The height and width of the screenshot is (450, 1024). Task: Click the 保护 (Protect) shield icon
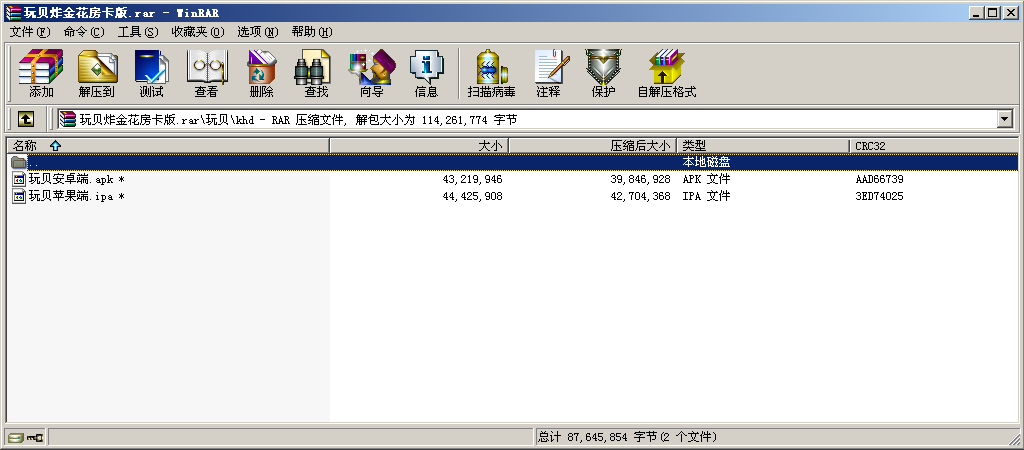pos(603,73)
